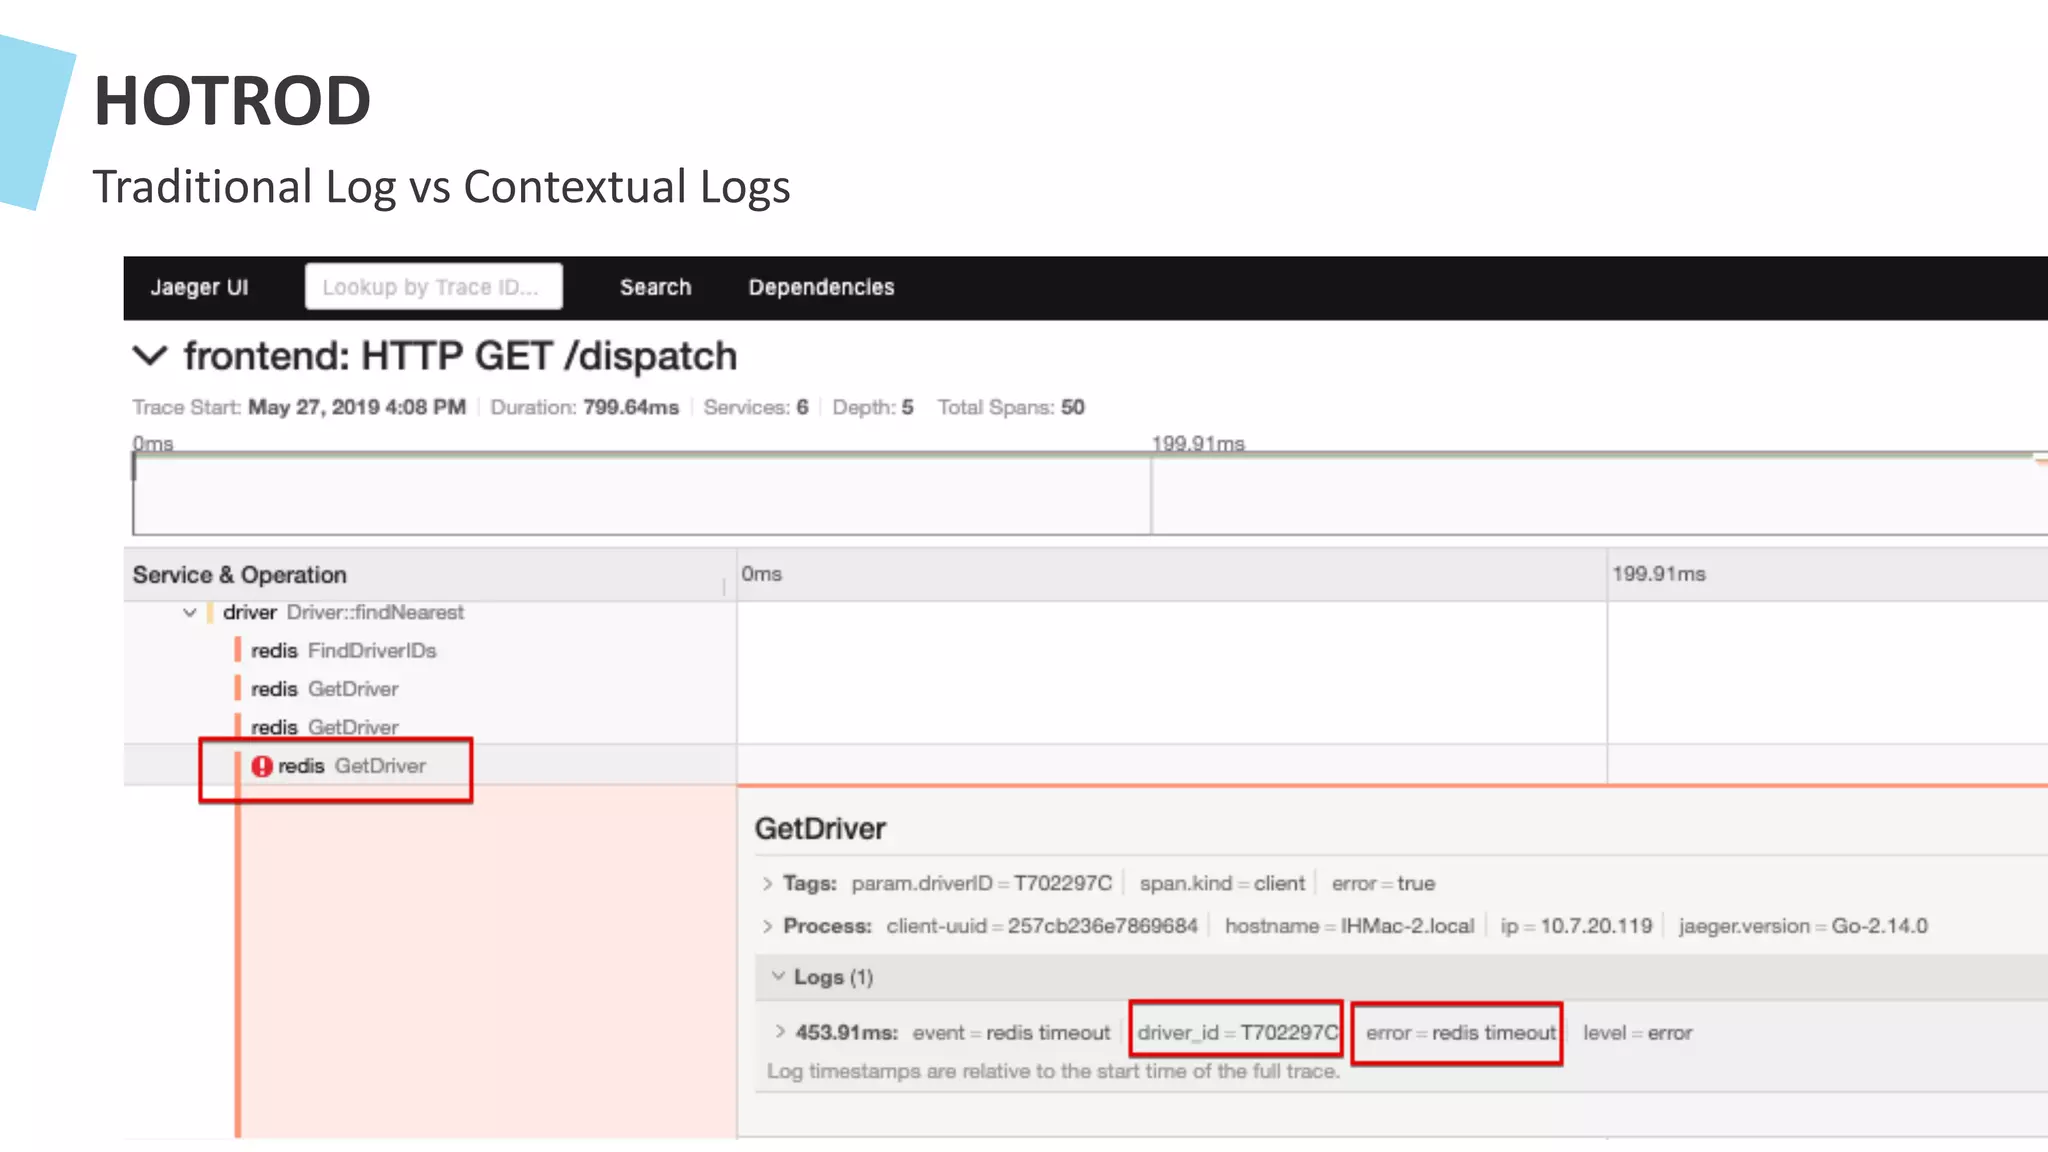
Task: Click the param.driverID = T702297C tag
Action: [981, 884]
